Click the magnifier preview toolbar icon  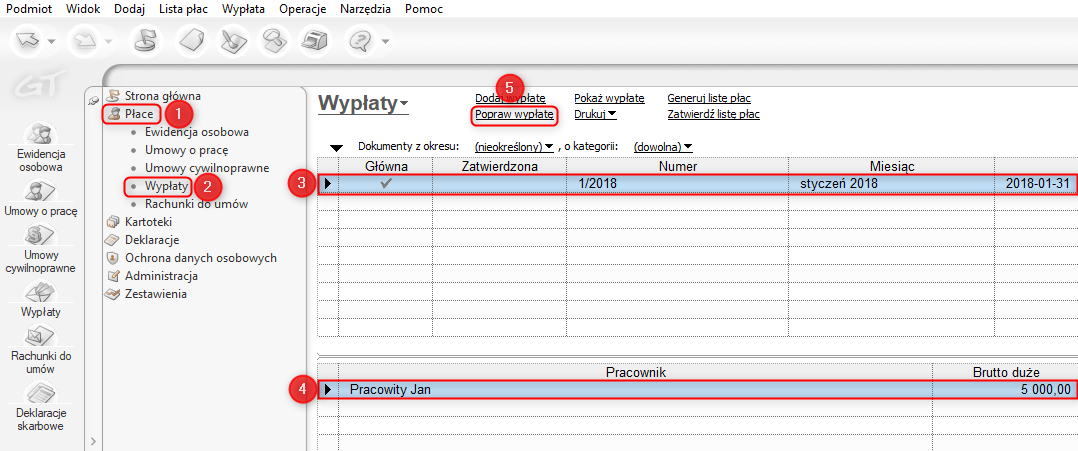[x=276, y=41]
